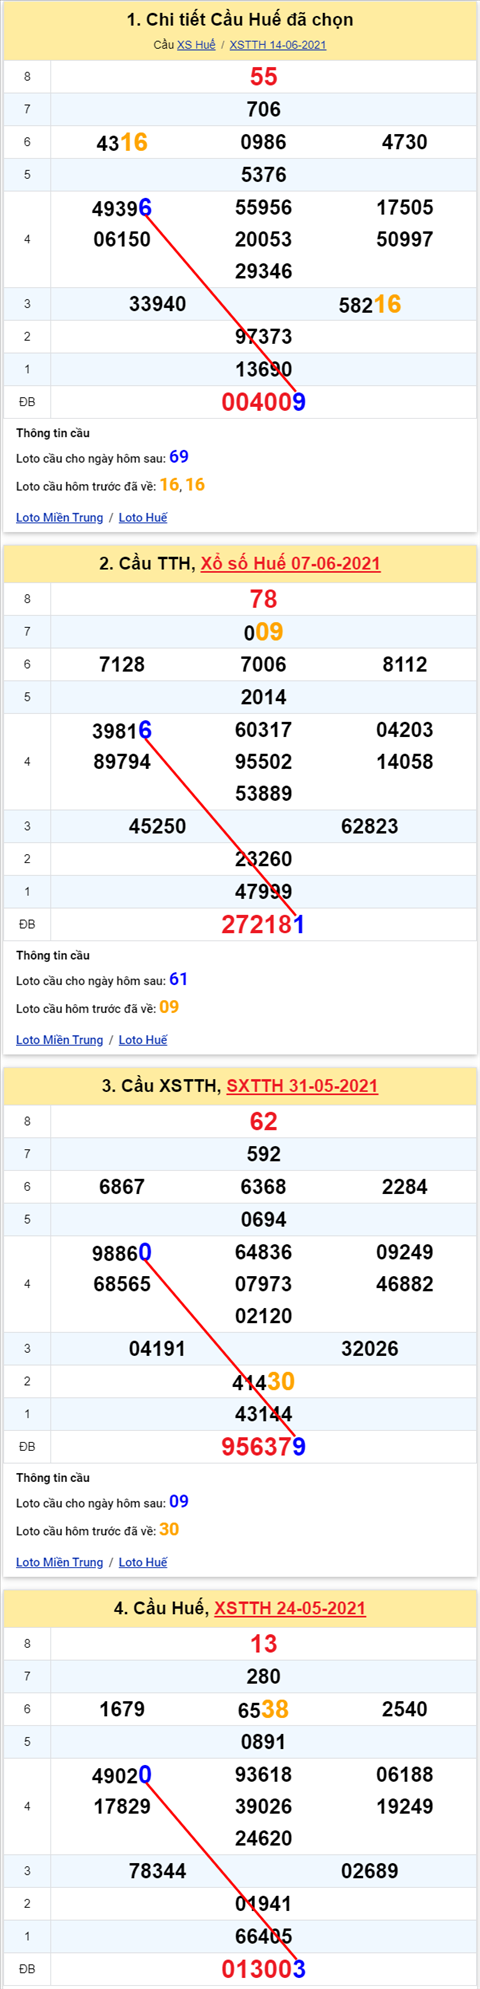Viewport: 480px width, 1989px height.
Task: Click highlighted loto number 69
Action: click(179, 457)
